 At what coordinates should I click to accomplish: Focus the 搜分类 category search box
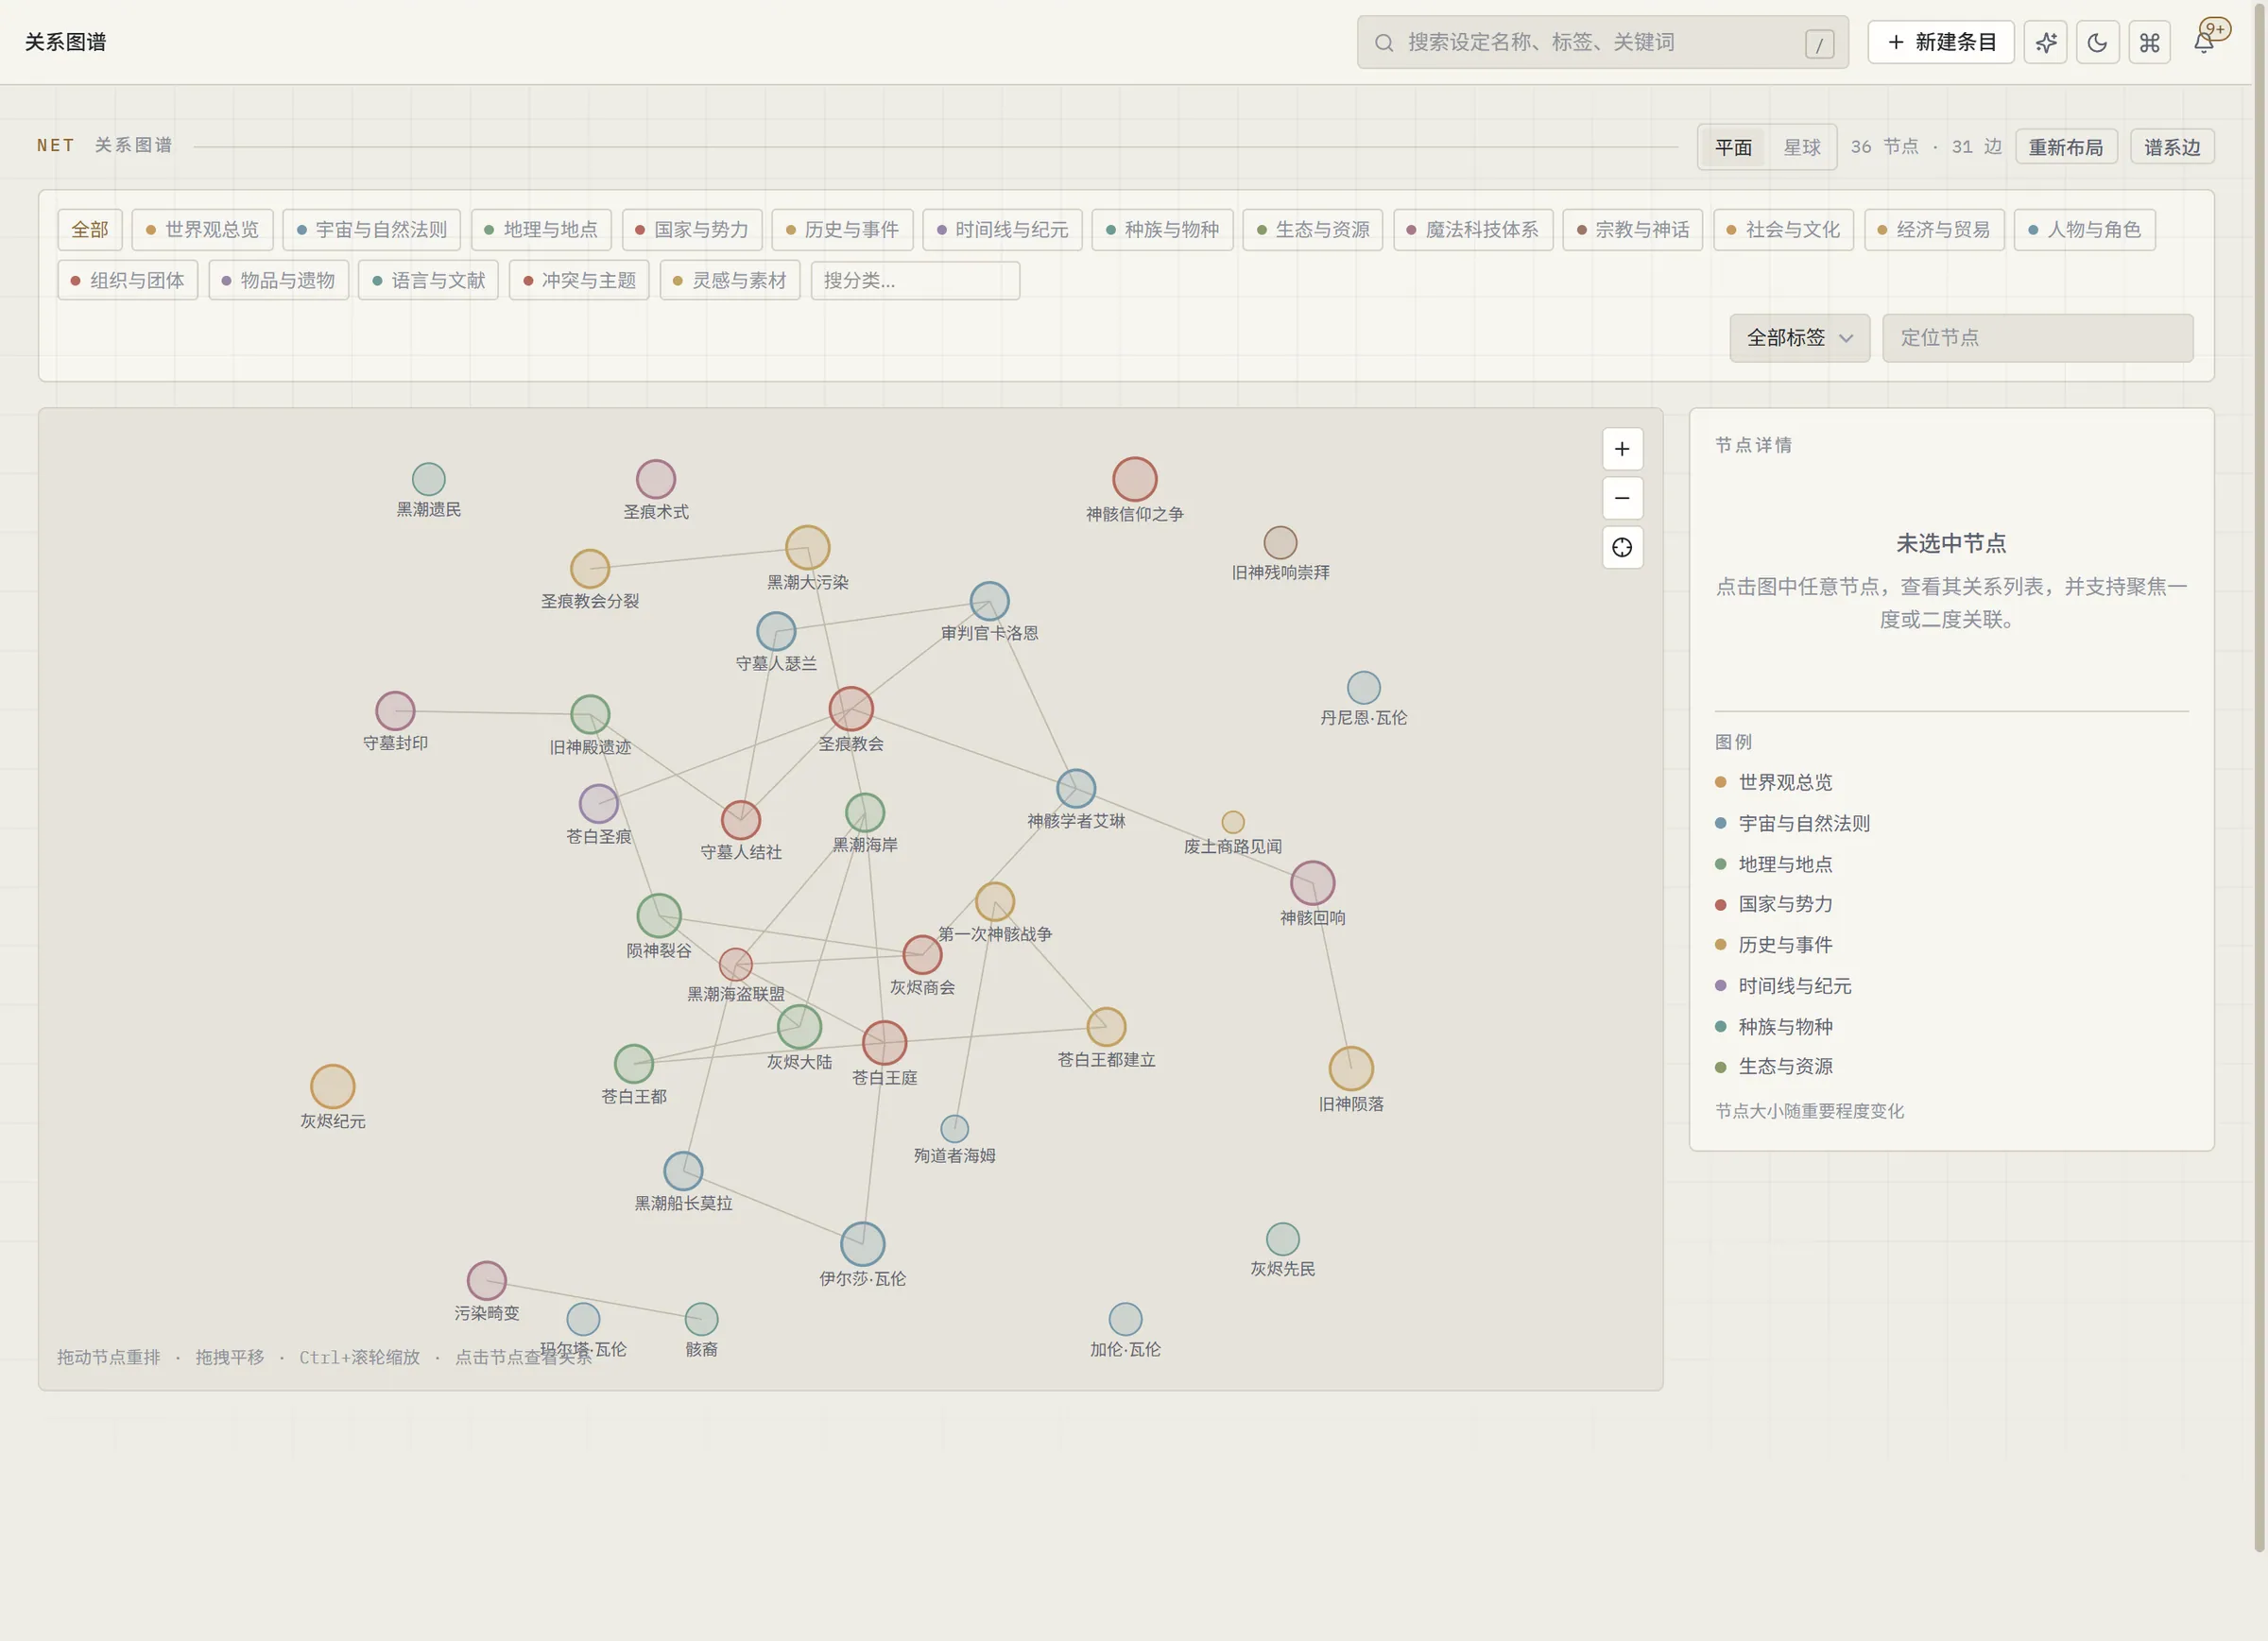(x=915, y=281)
